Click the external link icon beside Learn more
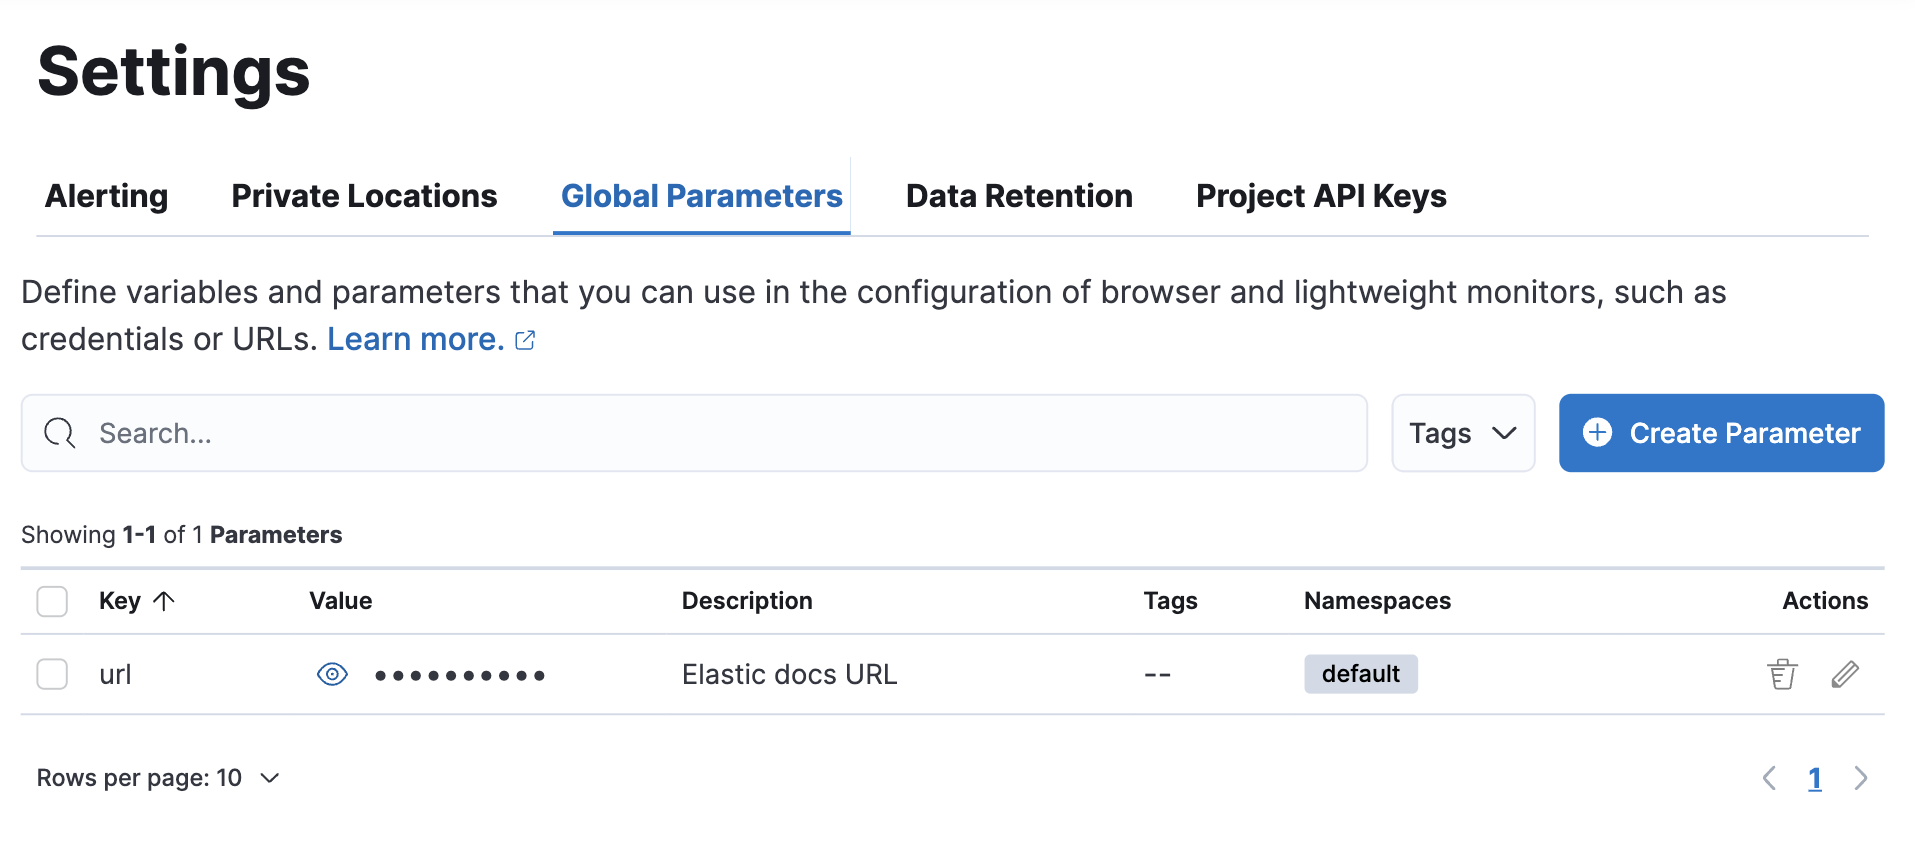The height and width of the screenshot is (854, 1915). (525, 340)
